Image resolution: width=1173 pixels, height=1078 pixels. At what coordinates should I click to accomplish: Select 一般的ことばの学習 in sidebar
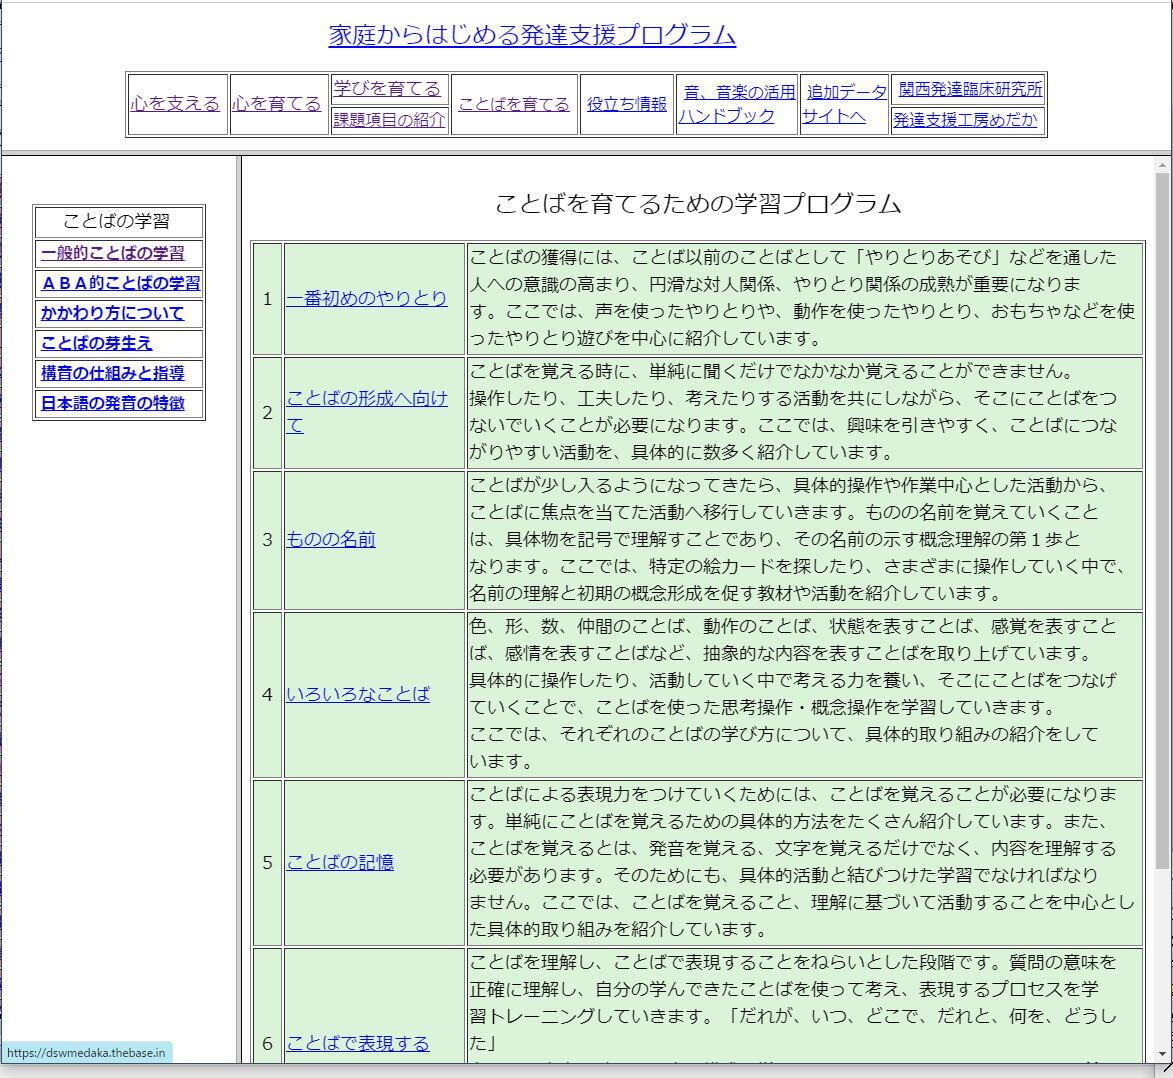112,253
